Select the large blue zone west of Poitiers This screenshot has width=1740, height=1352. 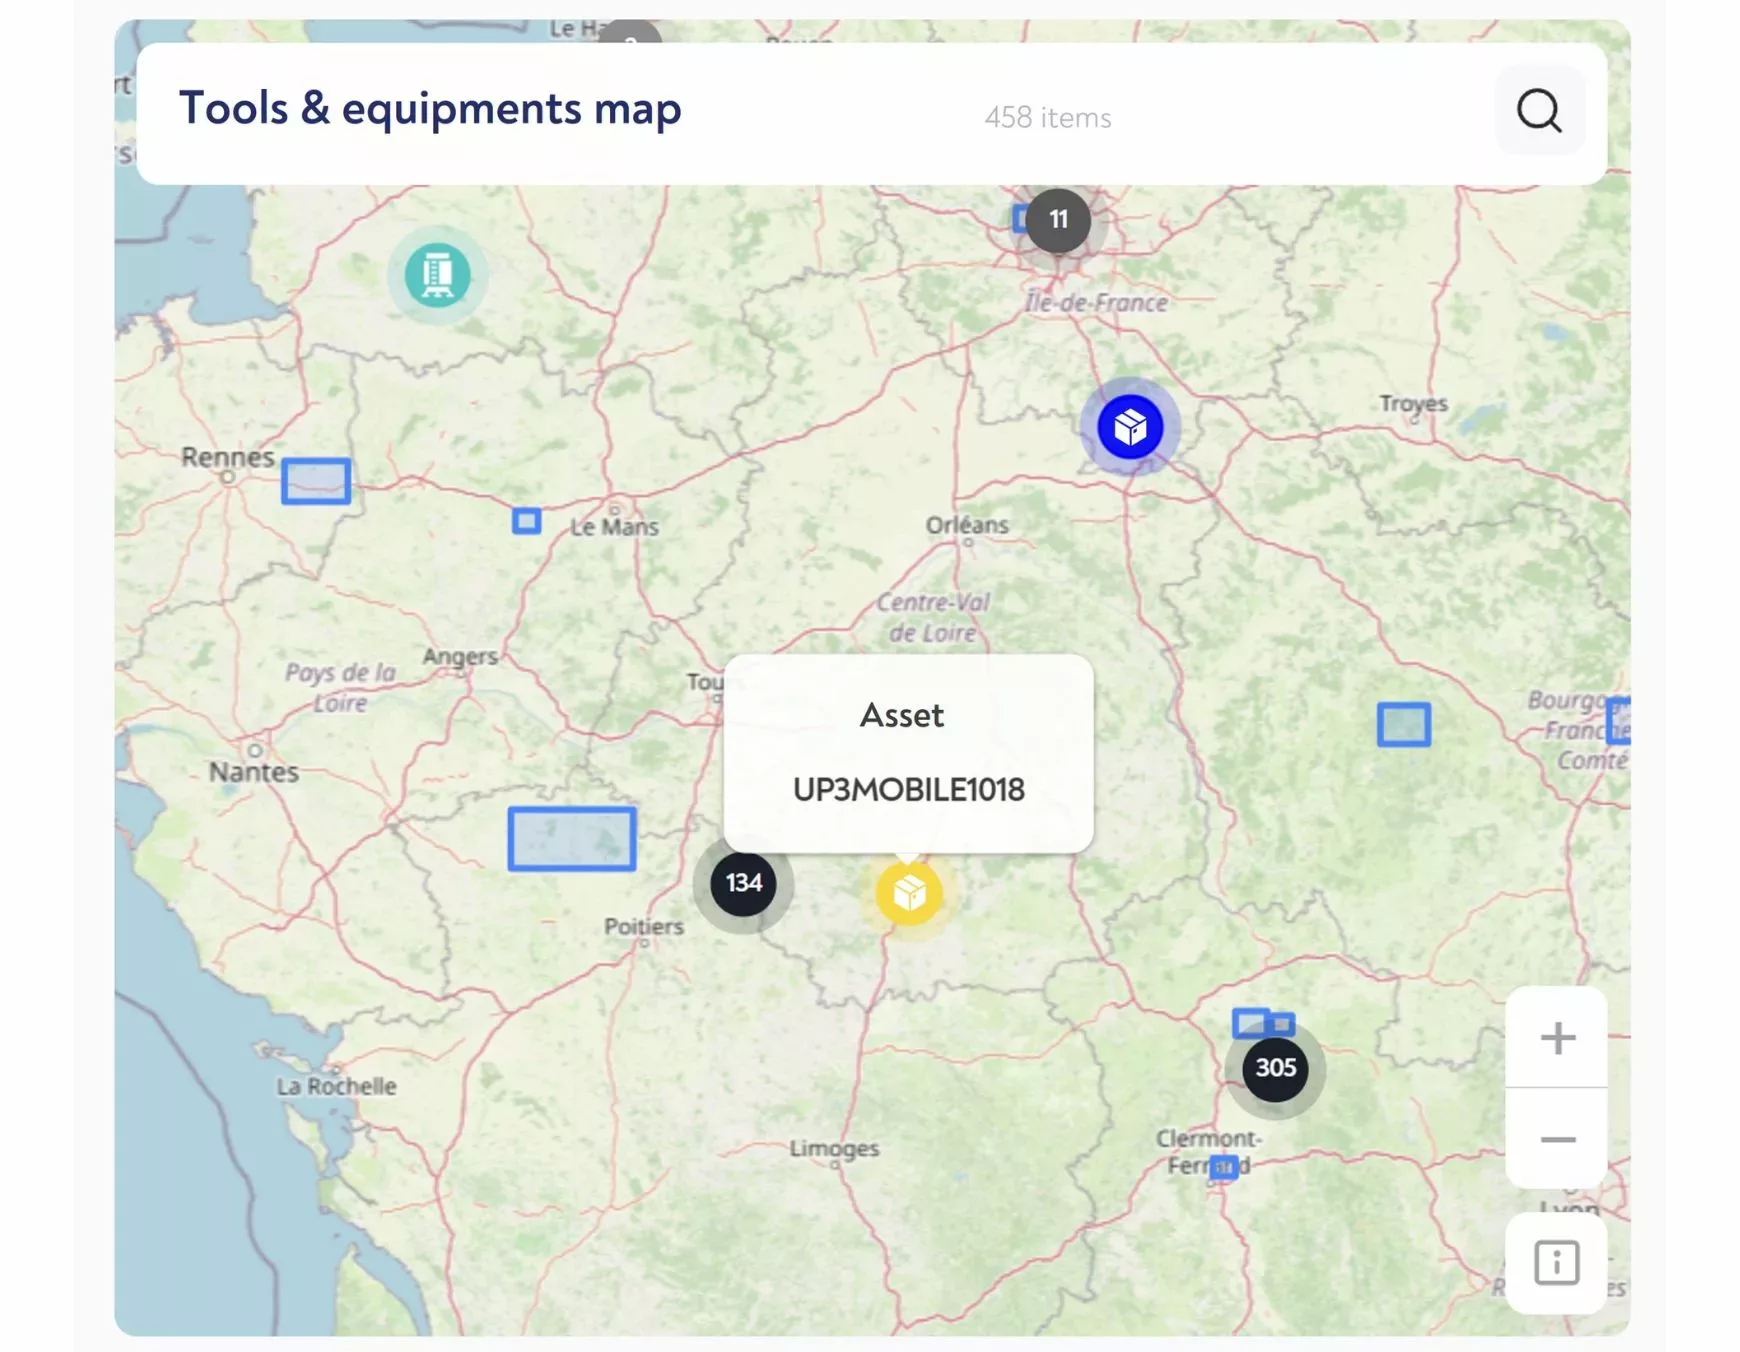click(571, 839)
